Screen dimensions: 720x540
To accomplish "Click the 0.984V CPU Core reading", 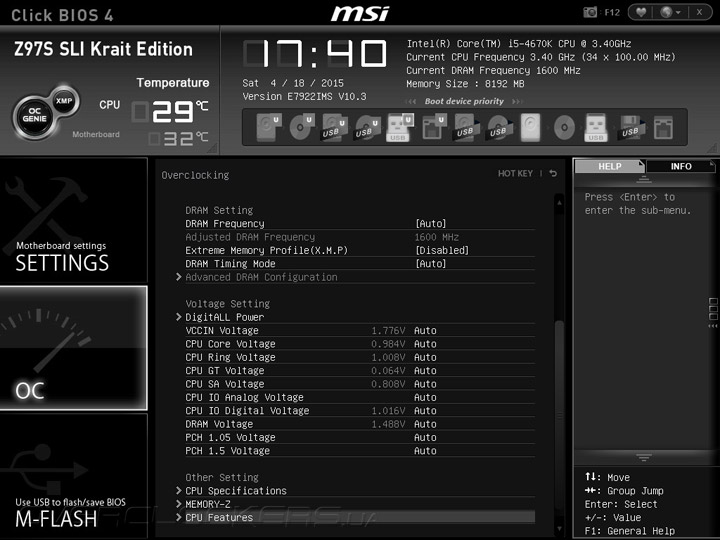I will click(388, 344).
